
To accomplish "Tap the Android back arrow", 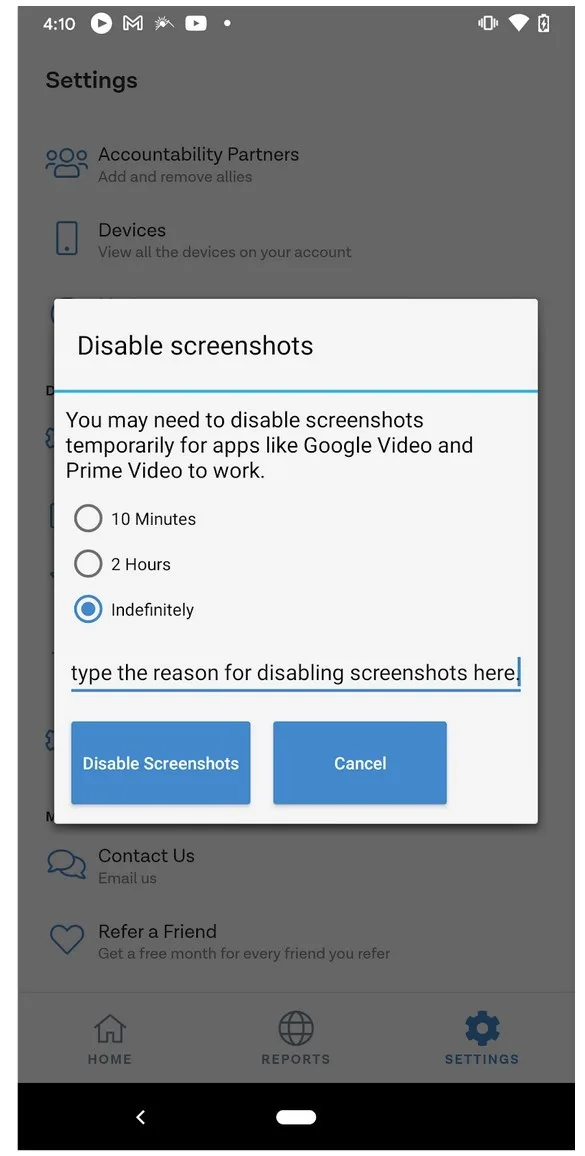I will [140, 1117].
